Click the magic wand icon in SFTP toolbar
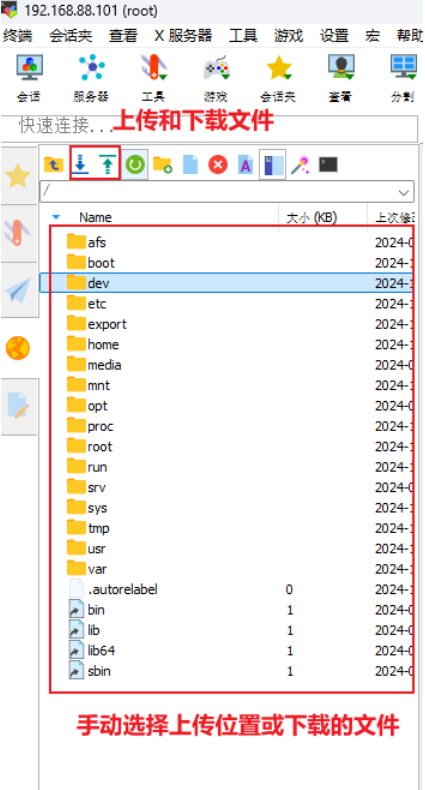This screenshot has height=790, width=425. pos(301,165)
